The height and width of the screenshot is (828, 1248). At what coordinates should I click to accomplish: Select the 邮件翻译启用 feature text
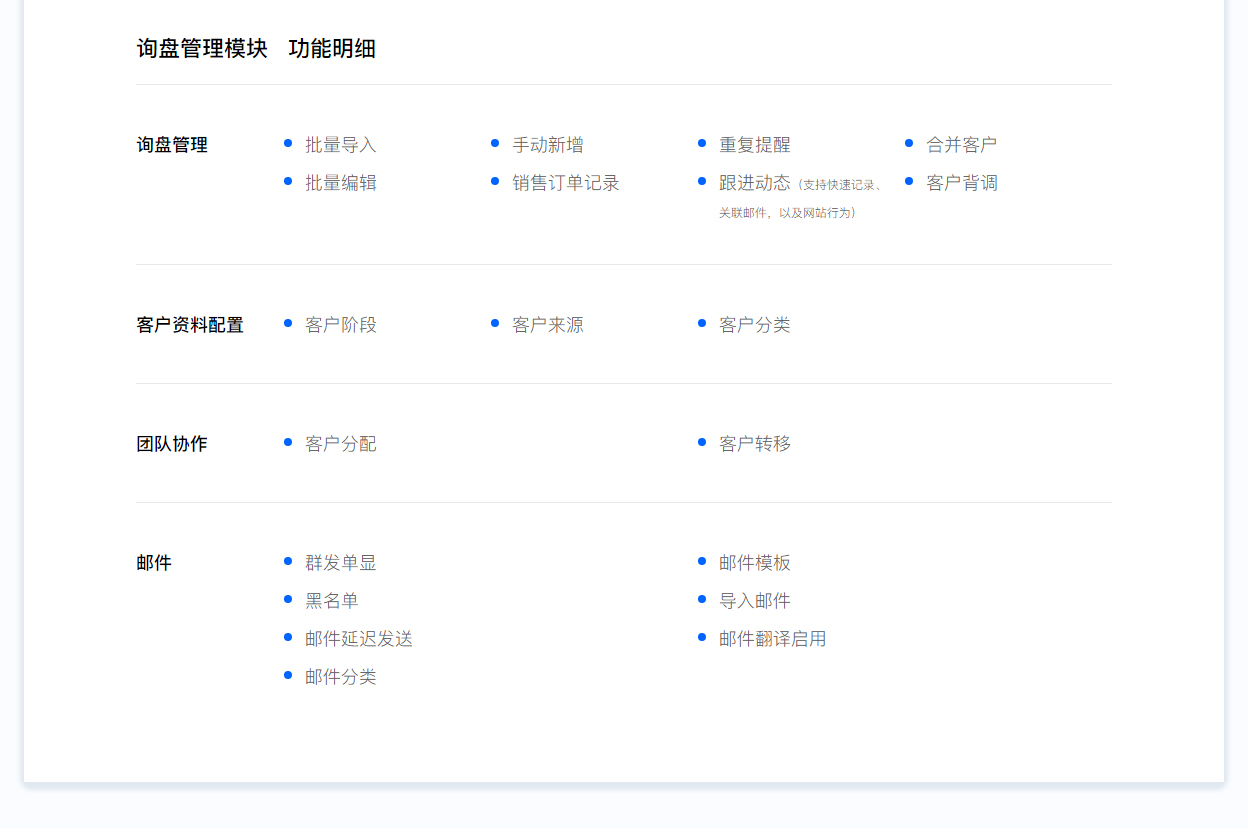[773, 639]
